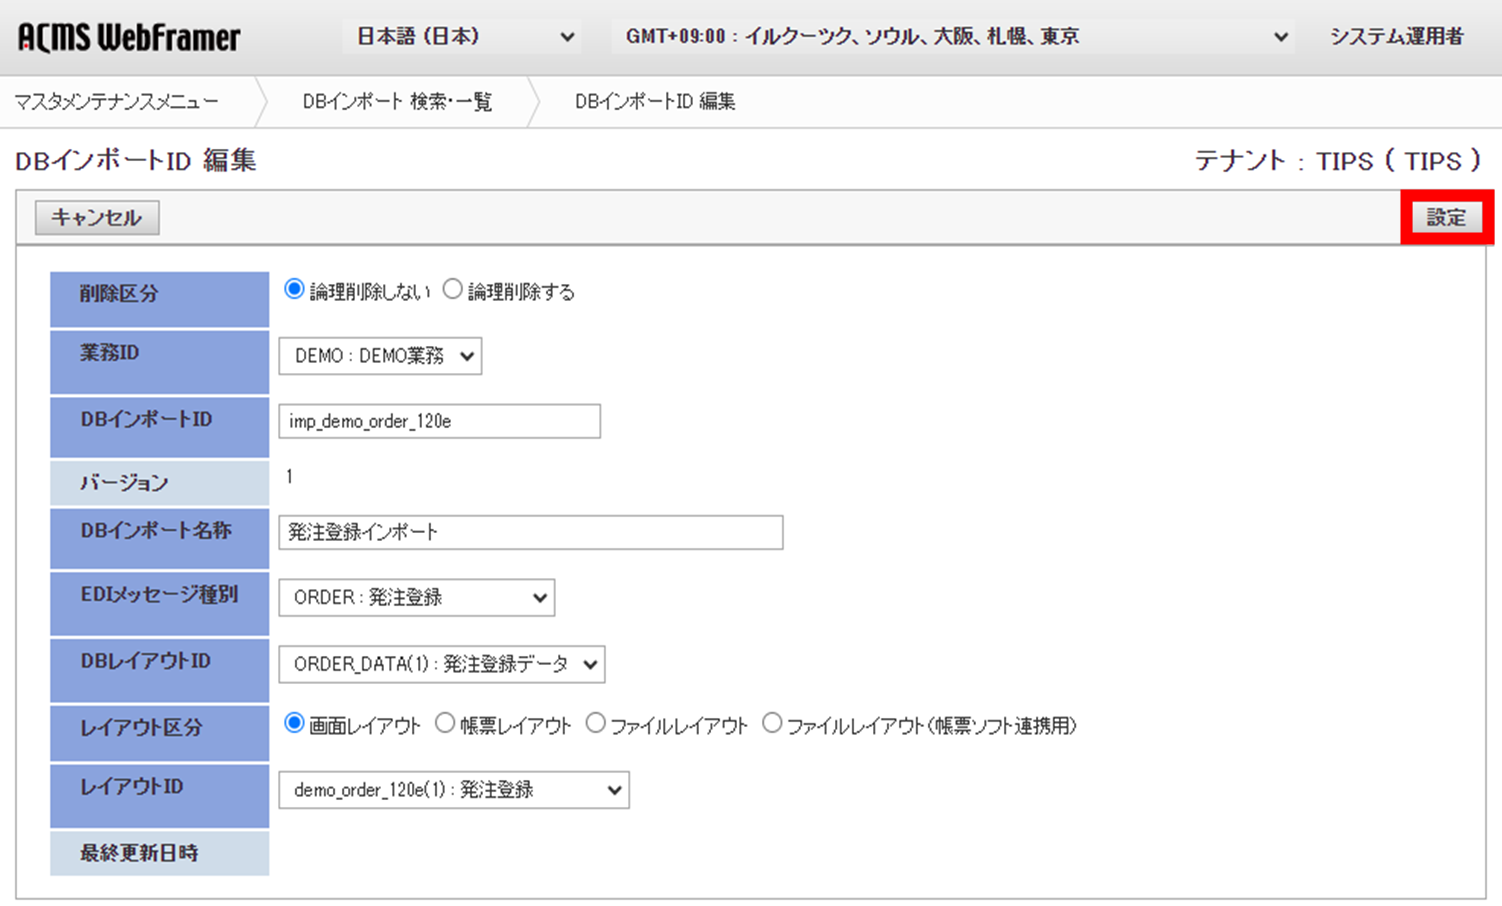This screenshot has width=1502, height=906.
Task: Select the 画面レイアウト radio option
Action: pyautogui.click(x=293, y=722)
